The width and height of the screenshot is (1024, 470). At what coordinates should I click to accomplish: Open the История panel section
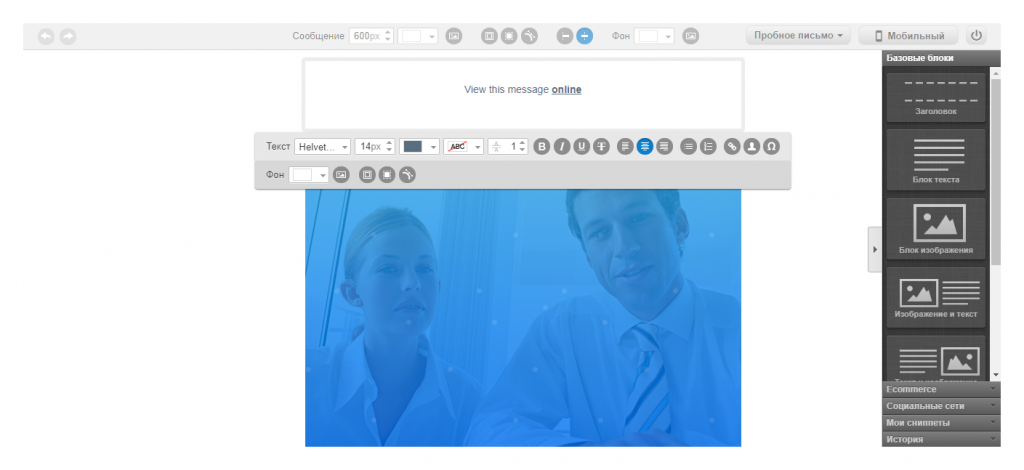[940, 439]
